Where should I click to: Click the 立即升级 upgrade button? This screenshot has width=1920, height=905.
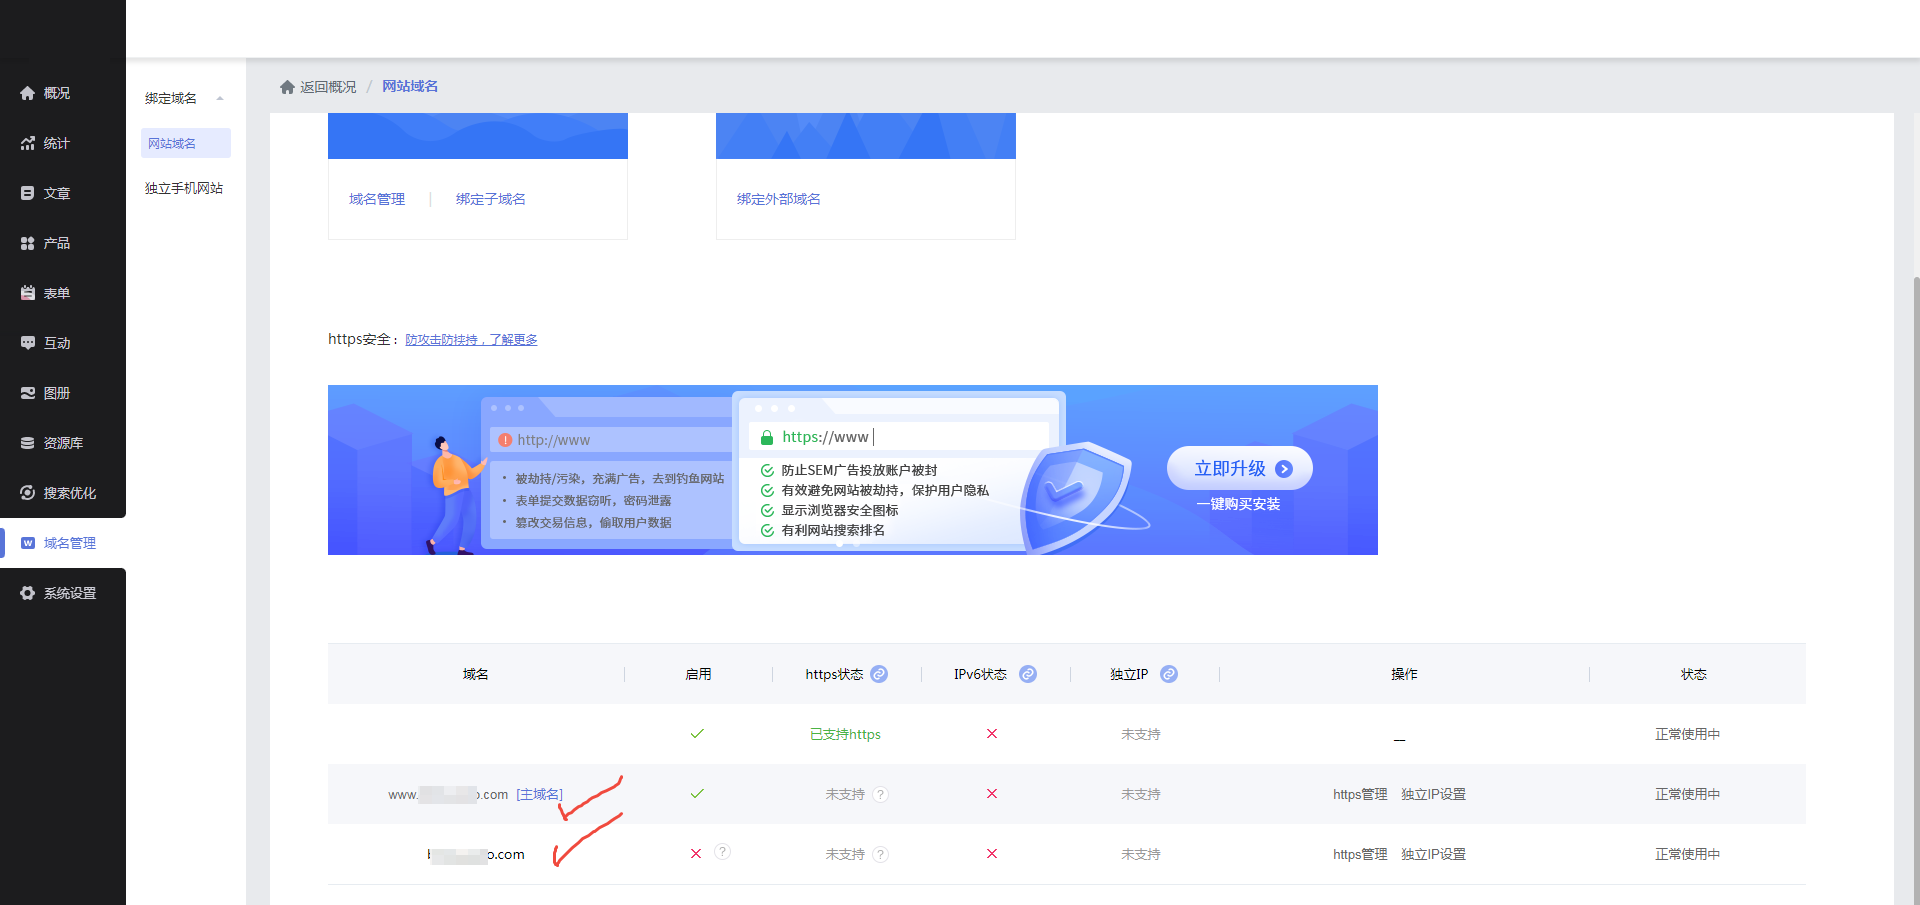[x=1239, y=469]
